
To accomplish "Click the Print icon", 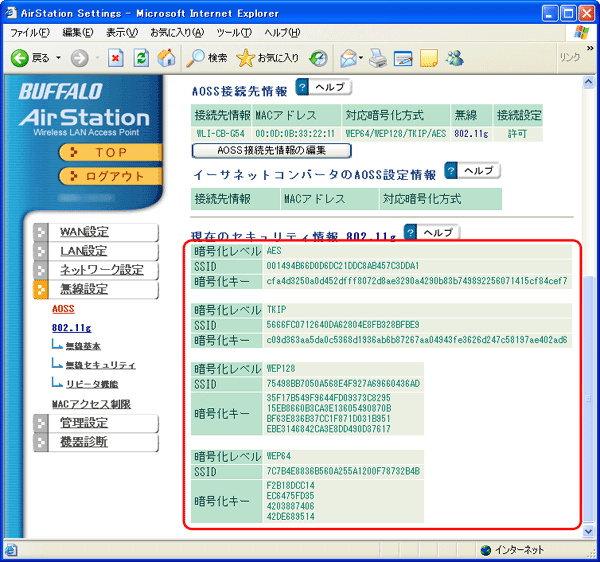I will [378, 59].
